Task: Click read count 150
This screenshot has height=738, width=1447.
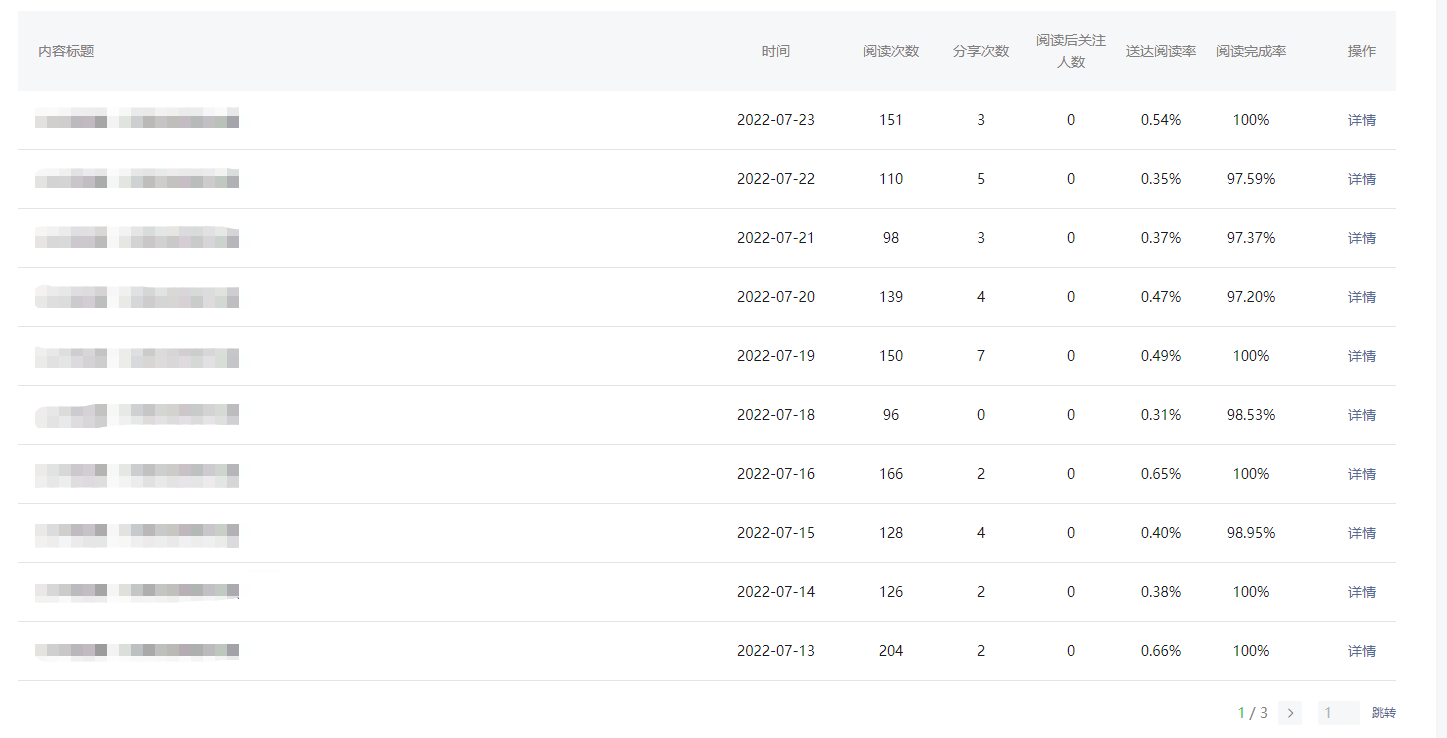Action: pyautogui.click(x=891, y=356)
